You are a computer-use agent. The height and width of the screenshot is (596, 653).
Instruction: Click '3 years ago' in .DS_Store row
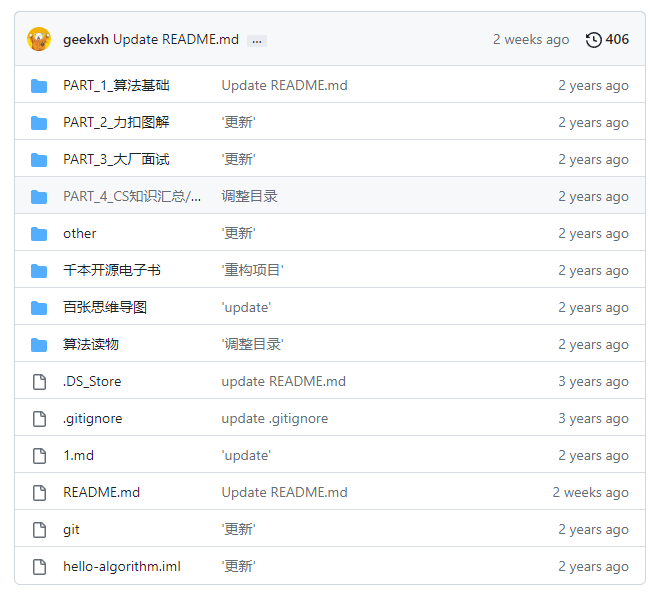tap(593, 382)
